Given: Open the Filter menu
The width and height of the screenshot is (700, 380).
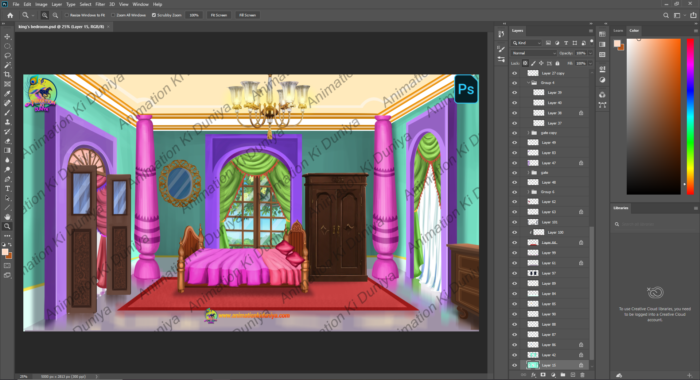Looking at the screenshot, I should pyautogui.click(x=100, y=4).
